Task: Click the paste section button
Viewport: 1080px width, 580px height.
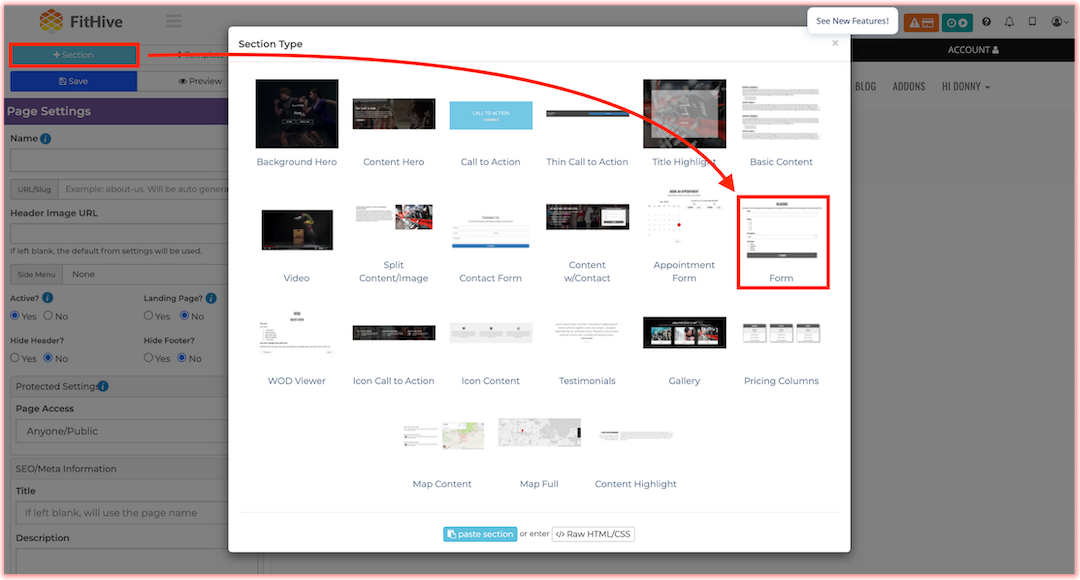Action: (480, 534)
